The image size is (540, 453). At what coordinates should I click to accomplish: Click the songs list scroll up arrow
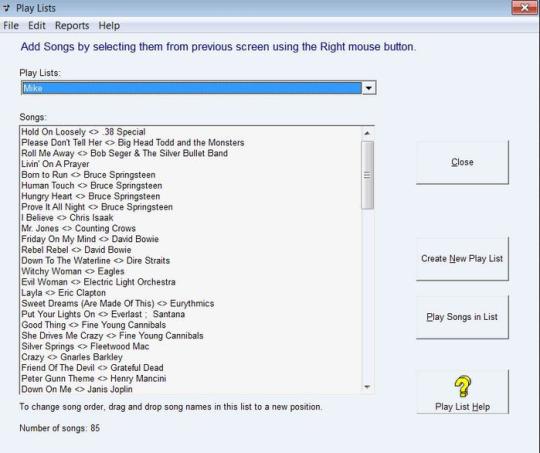[x=367, y=133]
